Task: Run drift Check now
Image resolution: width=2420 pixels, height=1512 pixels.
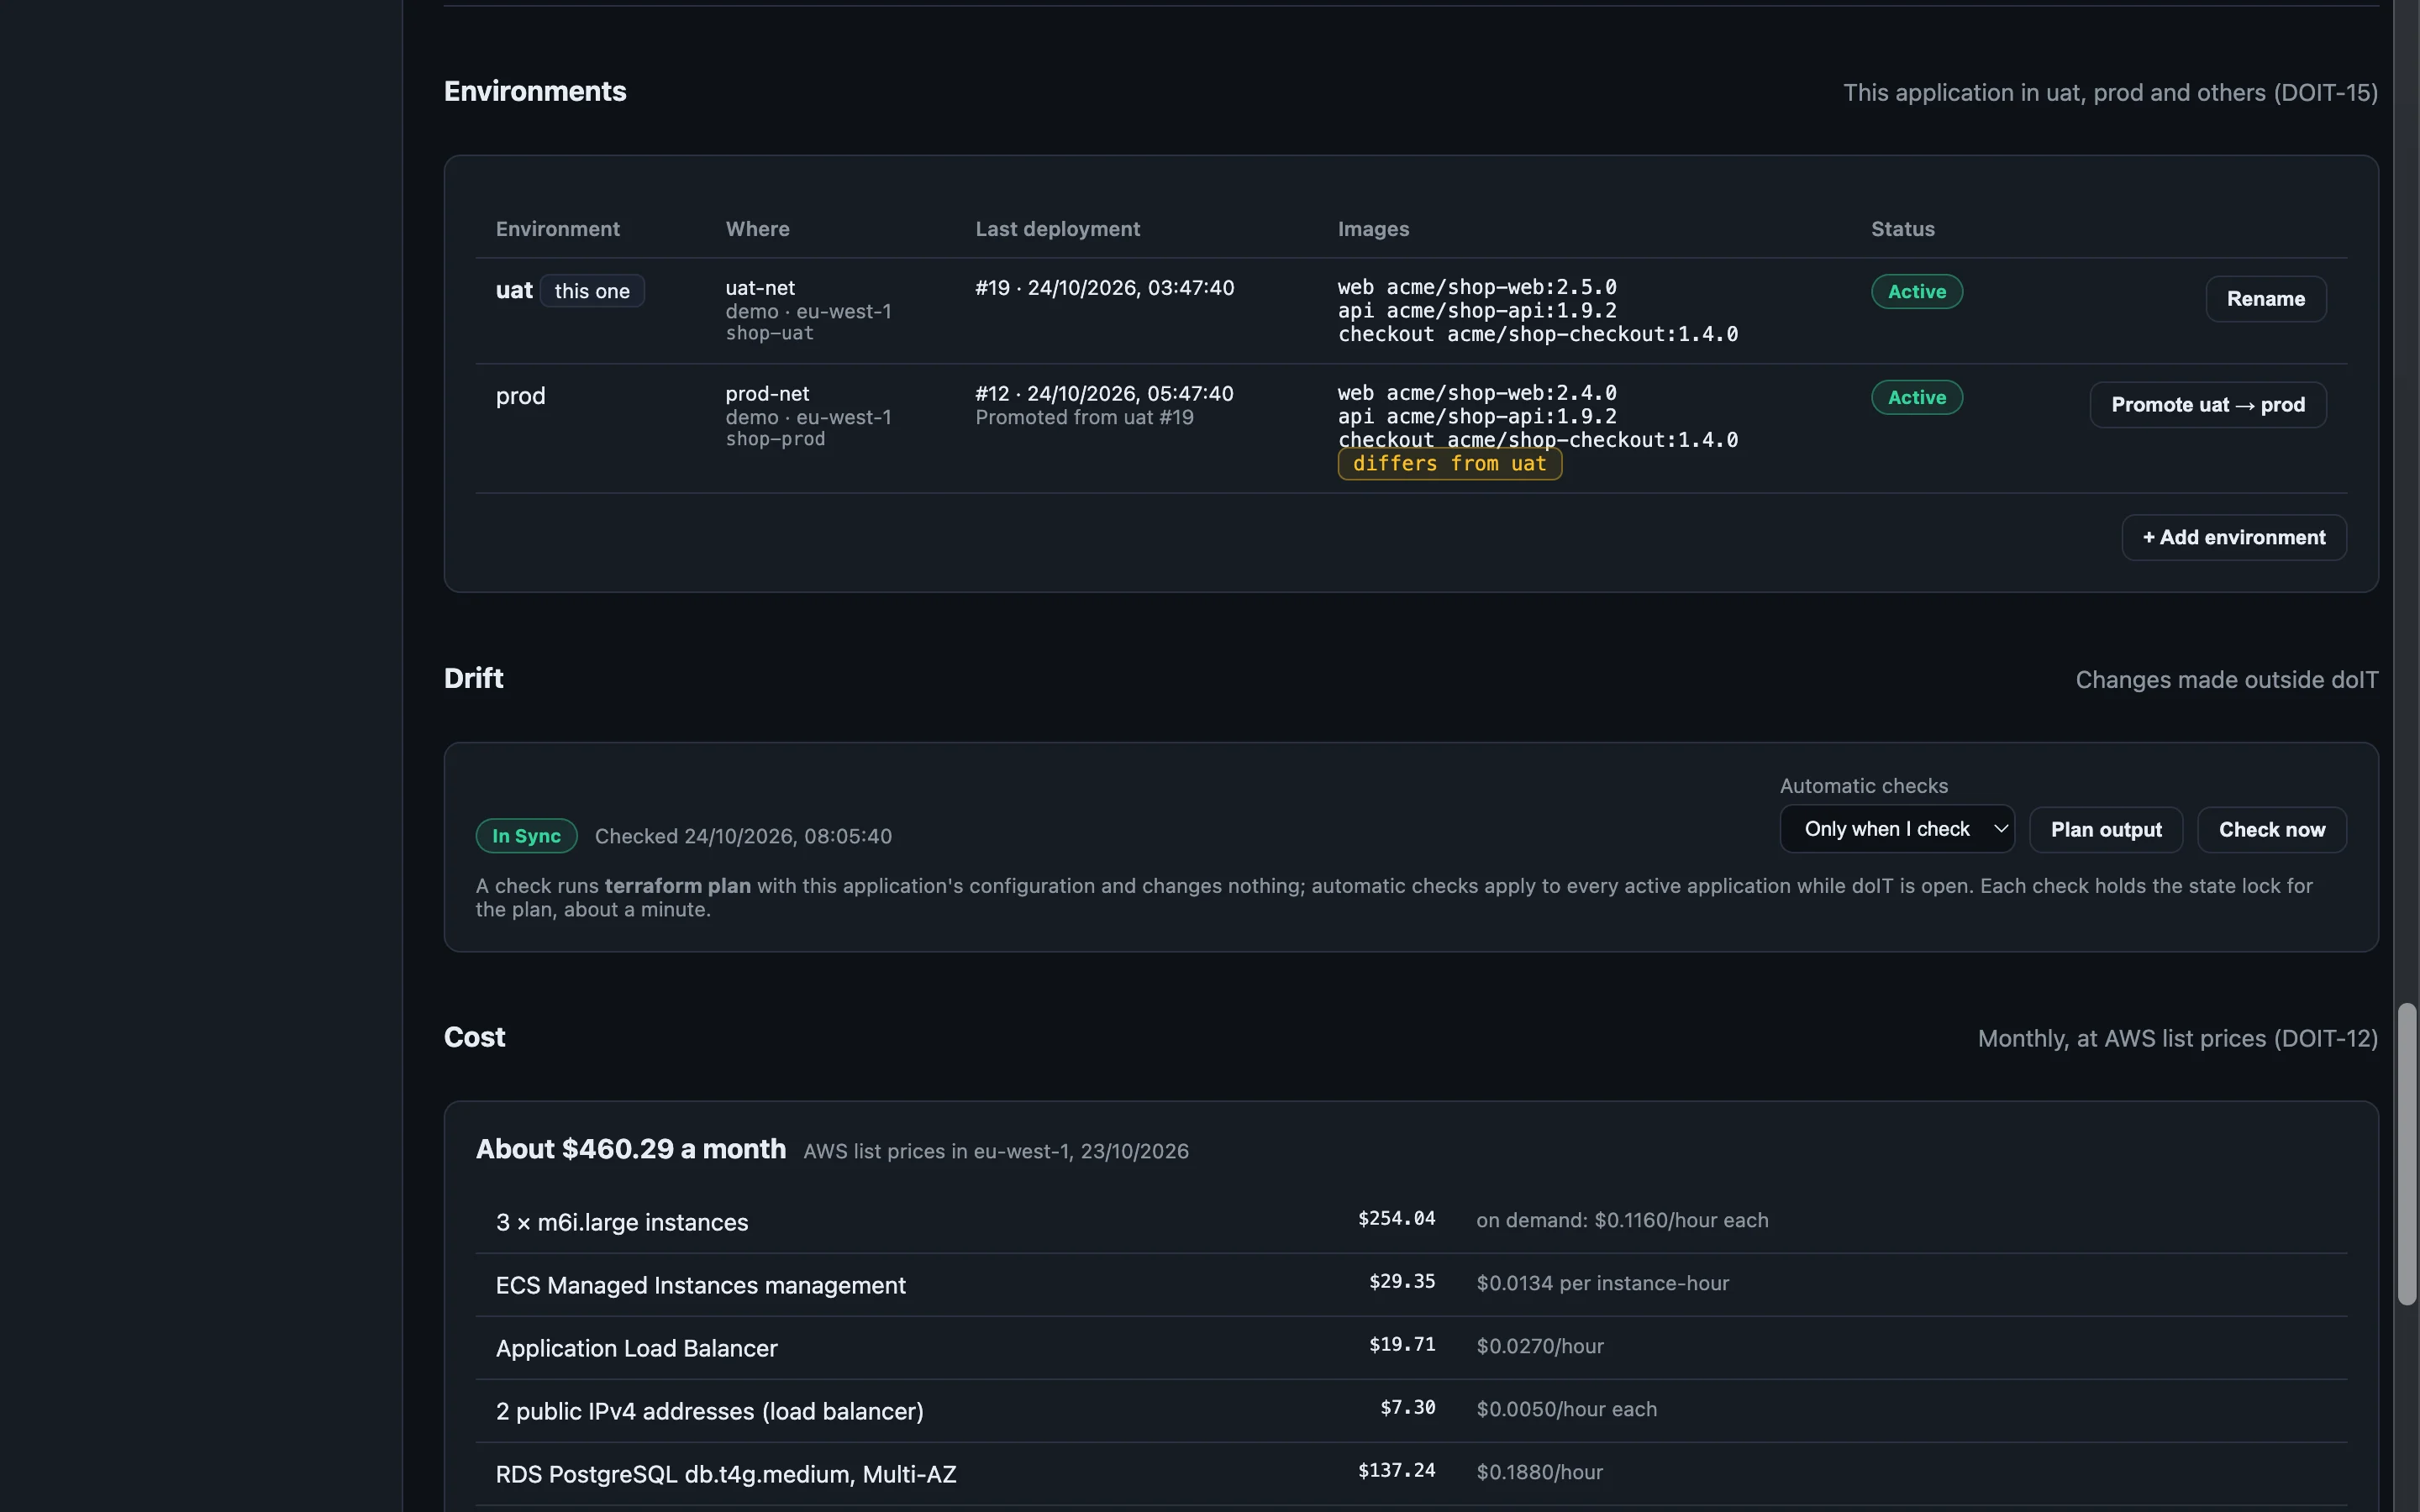Action: coord(2271,830)
